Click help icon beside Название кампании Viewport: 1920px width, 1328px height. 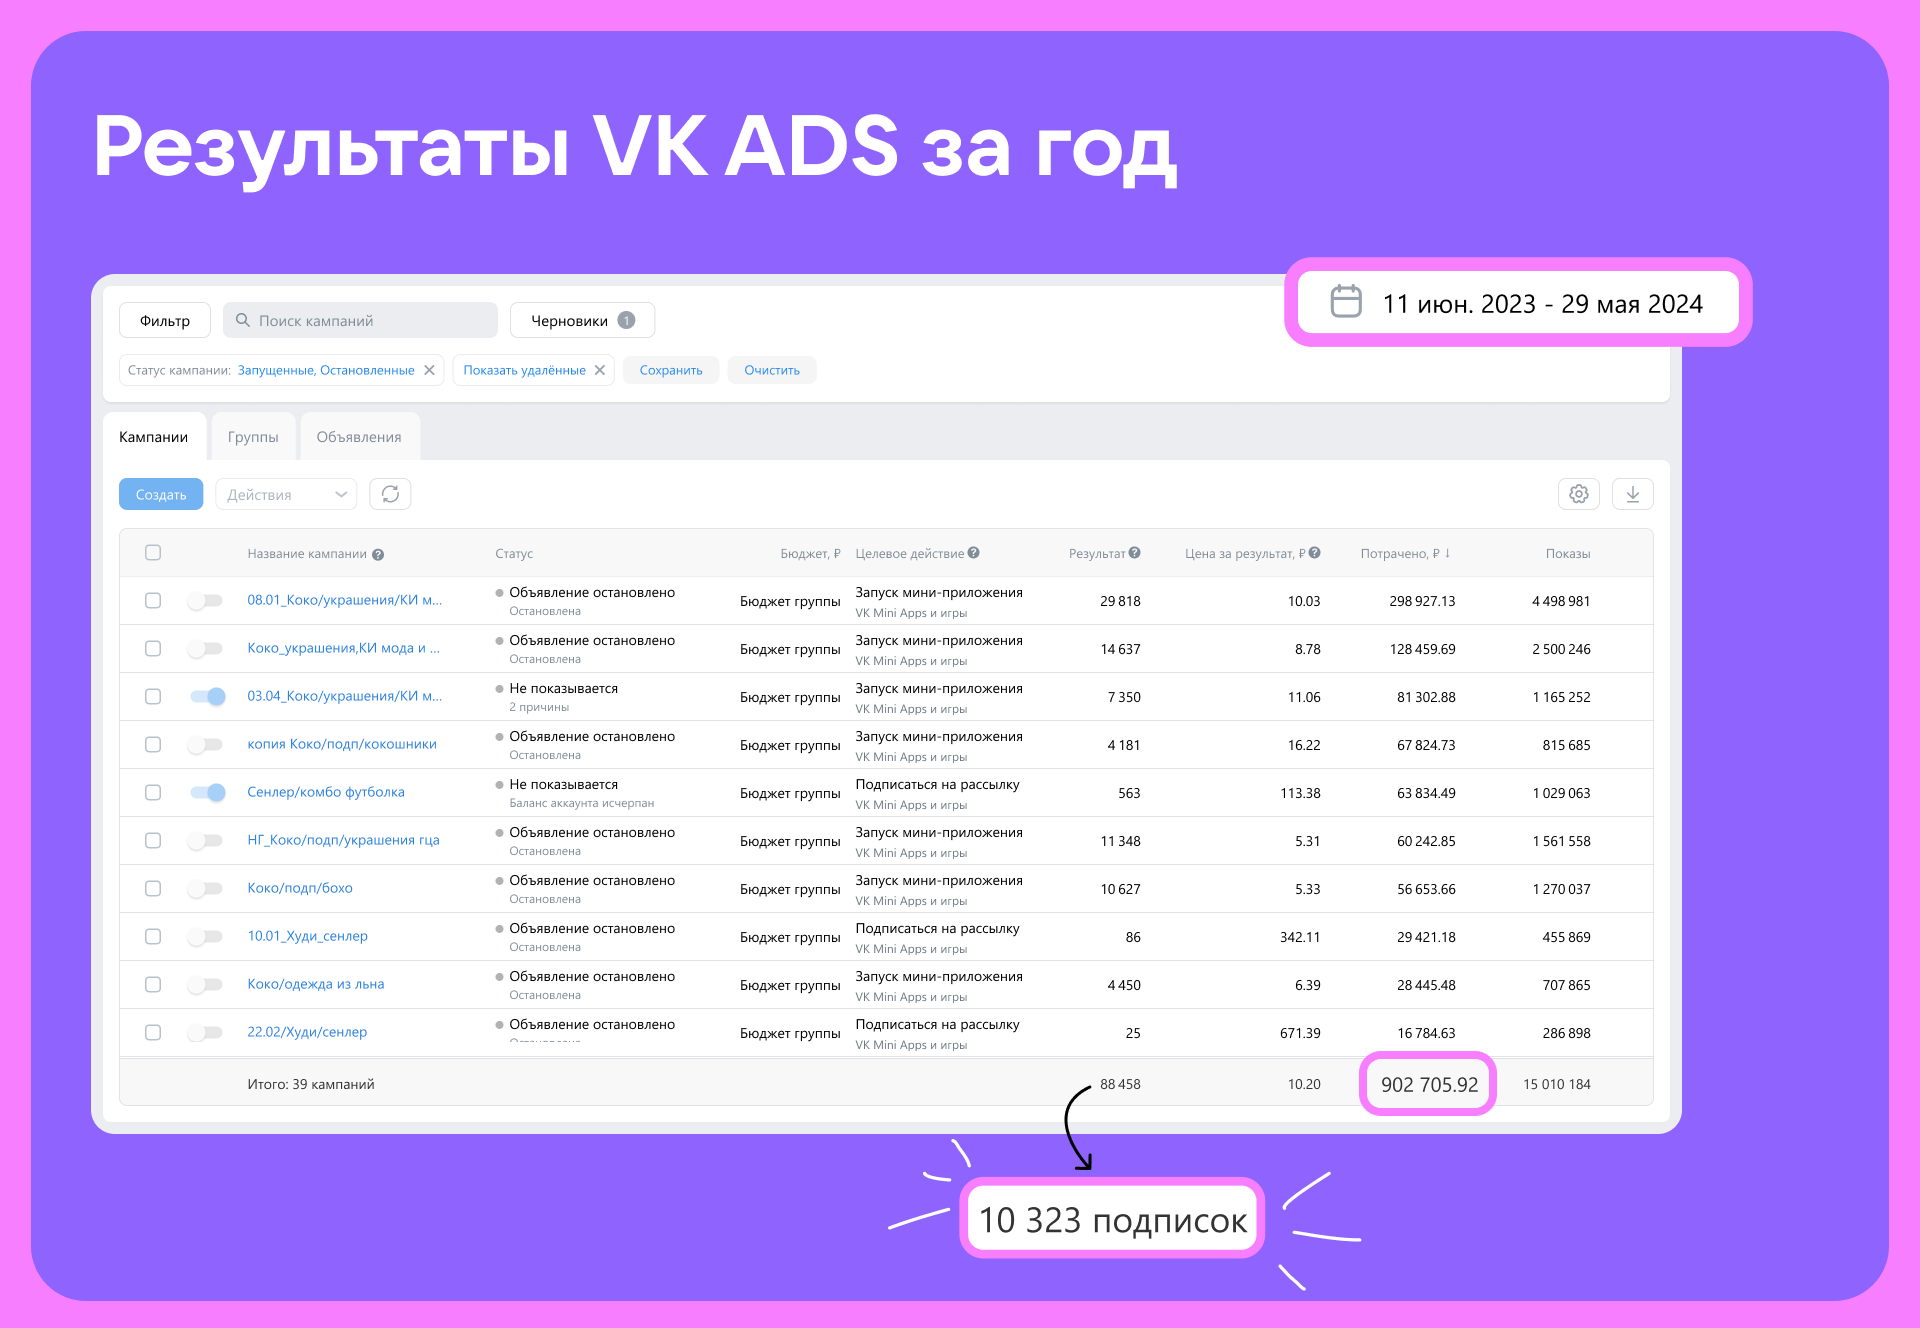coord(378,555)
